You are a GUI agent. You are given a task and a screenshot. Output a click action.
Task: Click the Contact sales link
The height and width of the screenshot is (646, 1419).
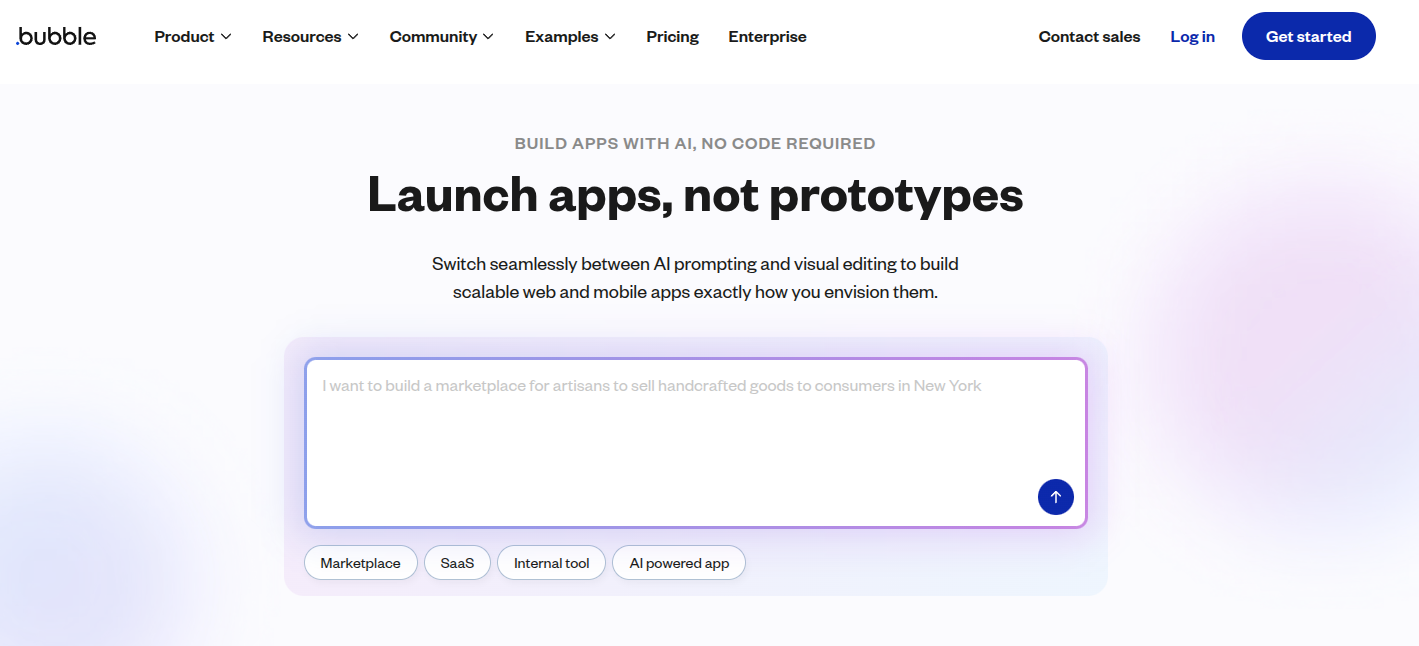pyautogui.click(x=1089, y=37)
